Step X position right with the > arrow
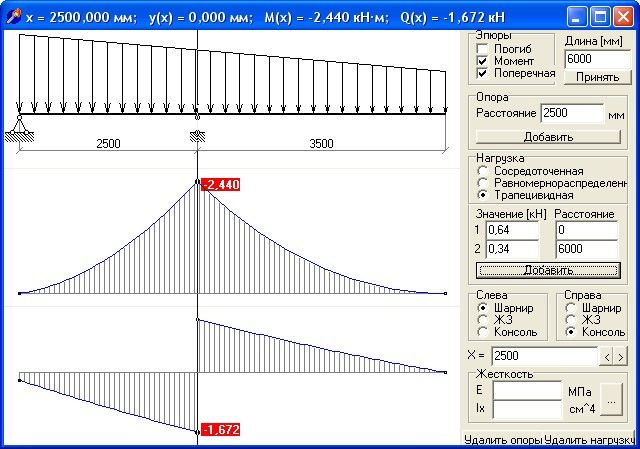Image resolution: width=640 pixels, height=449 pixels. click(620, 357)
